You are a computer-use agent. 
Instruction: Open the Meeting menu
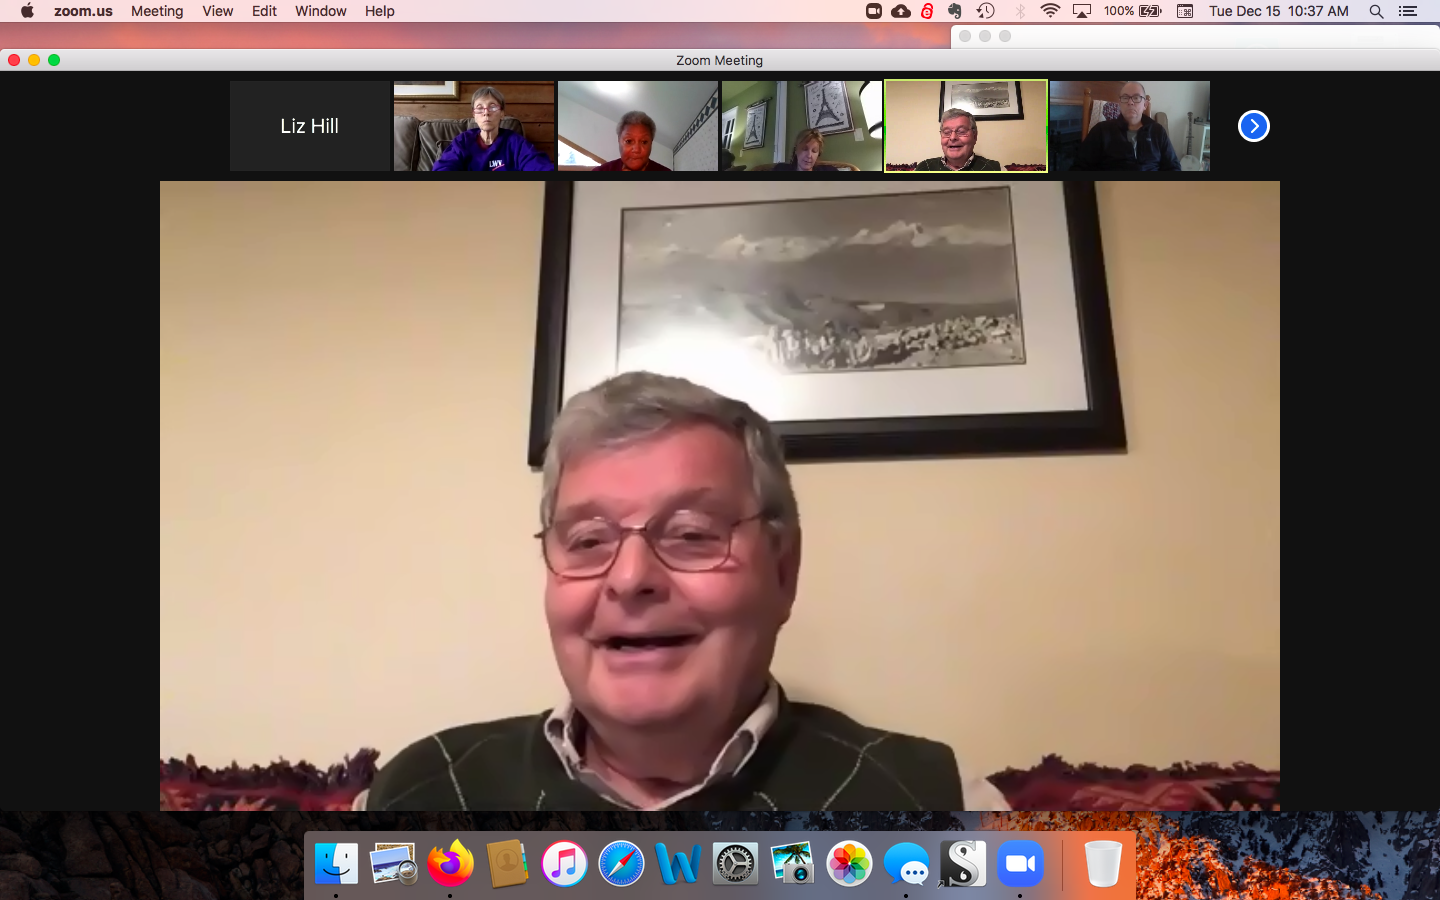(x=157, y=11)
